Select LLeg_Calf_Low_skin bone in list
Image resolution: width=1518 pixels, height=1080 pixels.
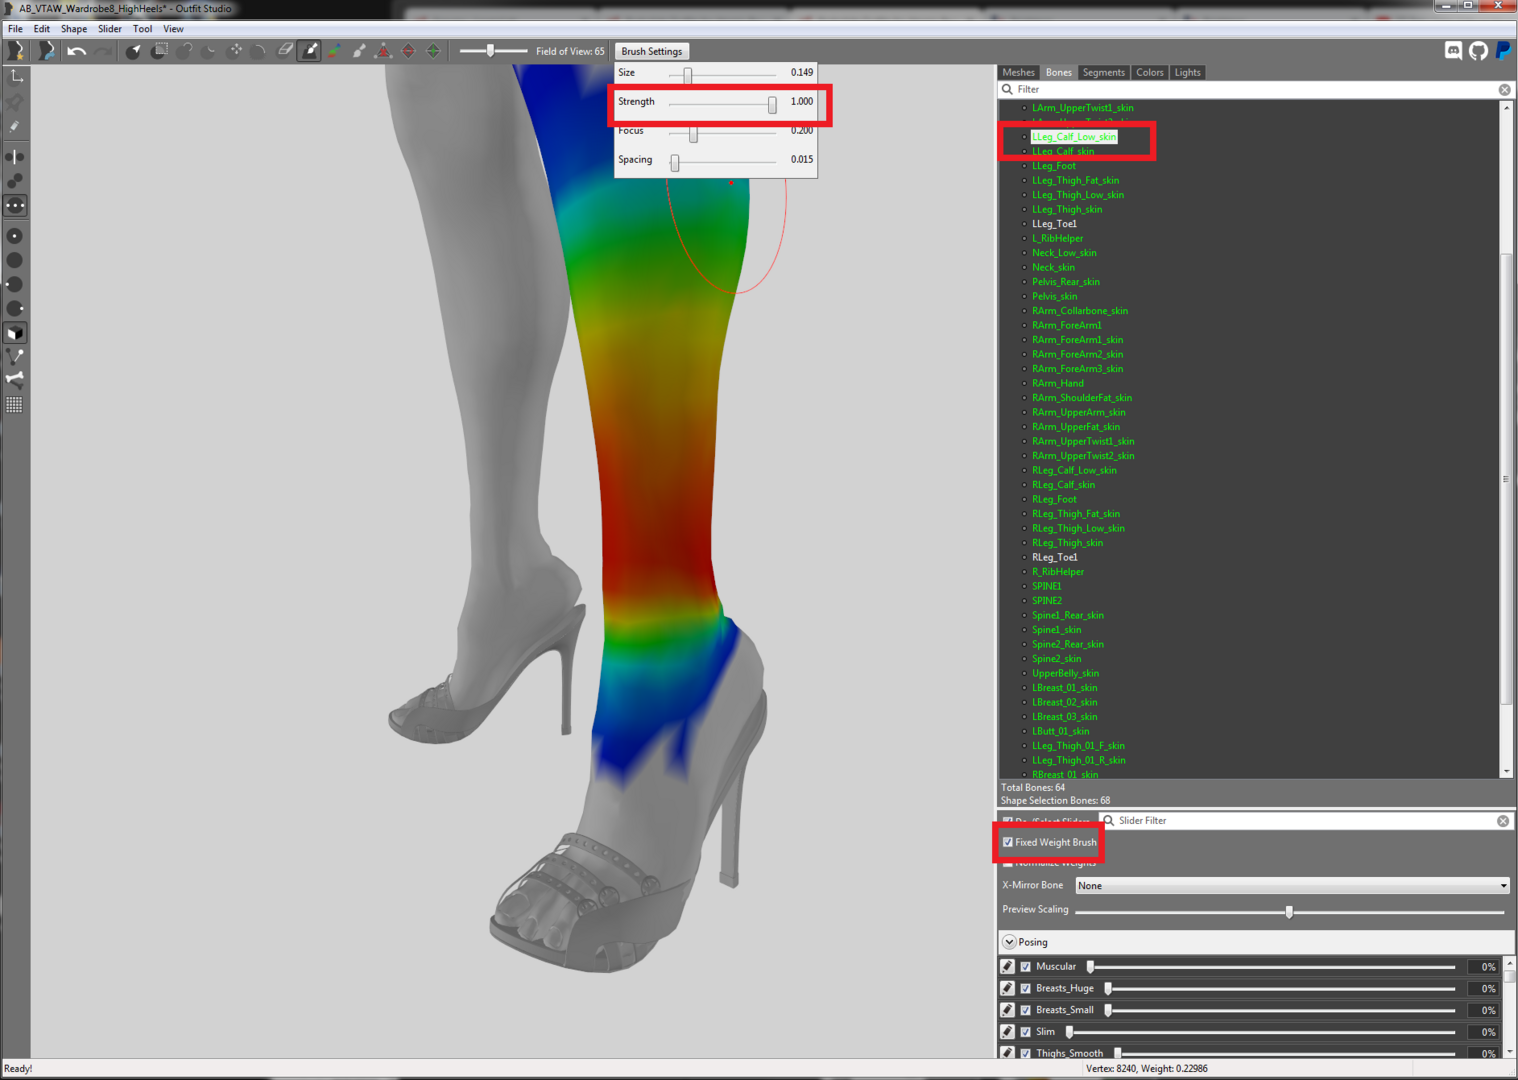(1074, 137)
